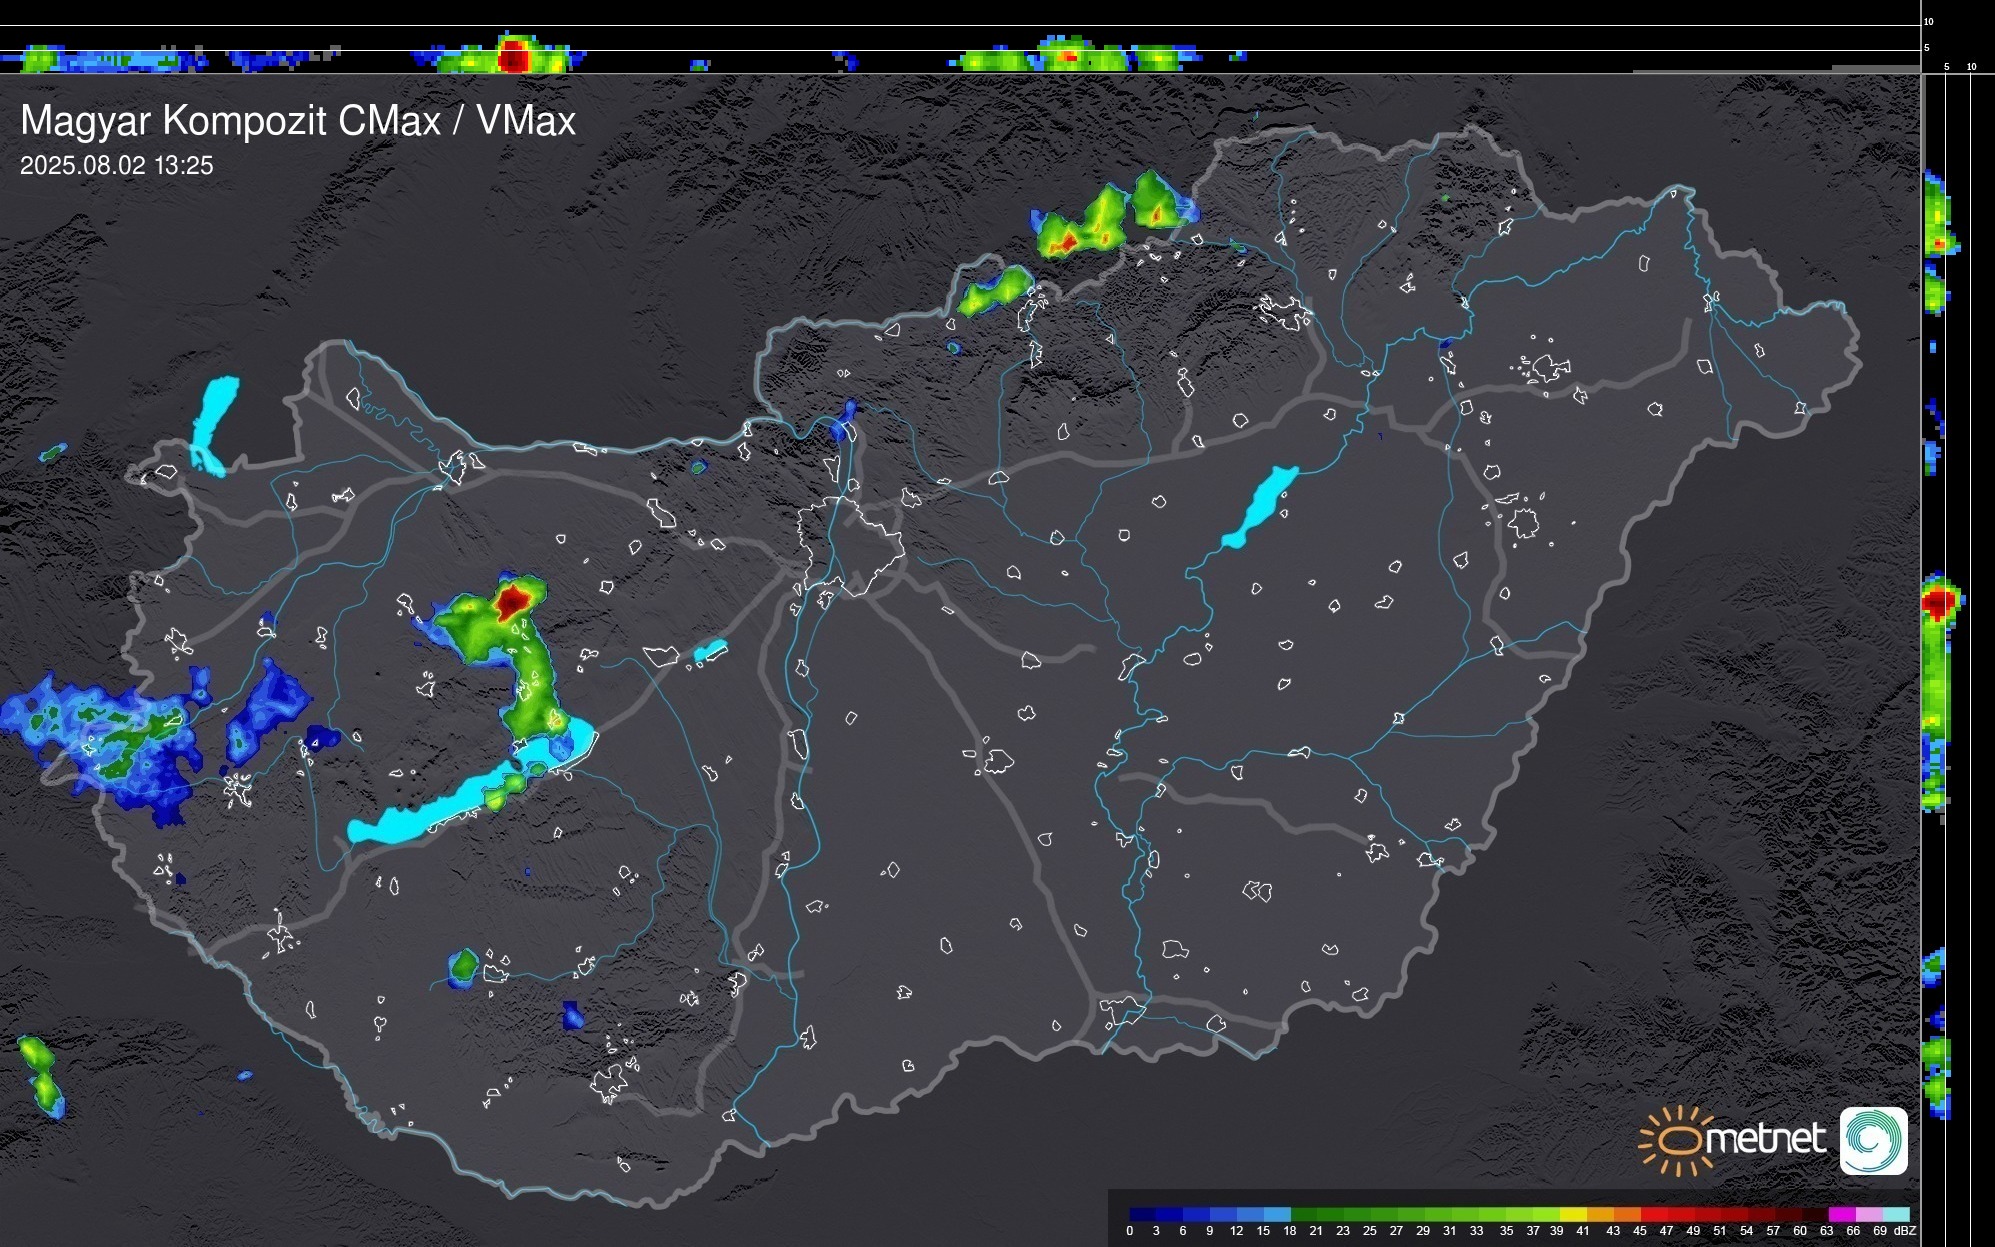Click the yellow 39–41 dBZ swatch
Image resolution: width=1995 pixels, height=1247 pixels.
tap(1572, 1213)
